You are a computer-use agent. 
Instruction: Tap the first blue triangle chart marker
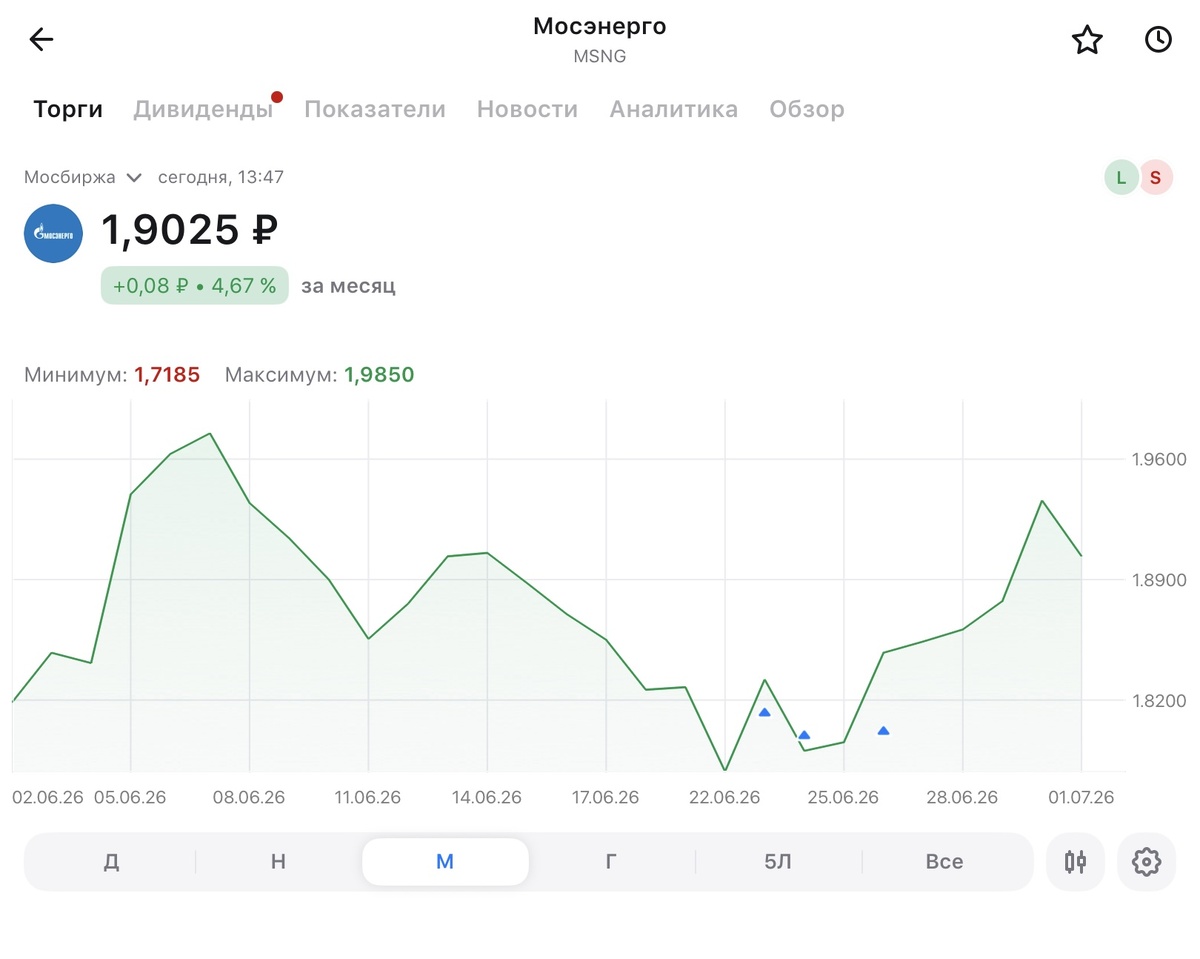765,712
